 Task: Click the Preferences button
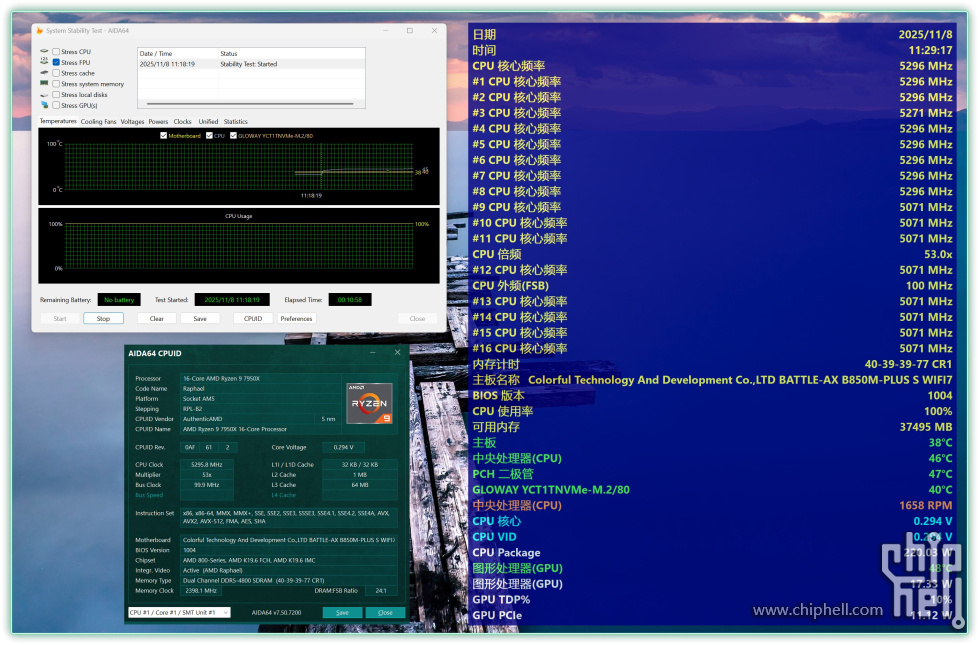click(x=295, y=318)
